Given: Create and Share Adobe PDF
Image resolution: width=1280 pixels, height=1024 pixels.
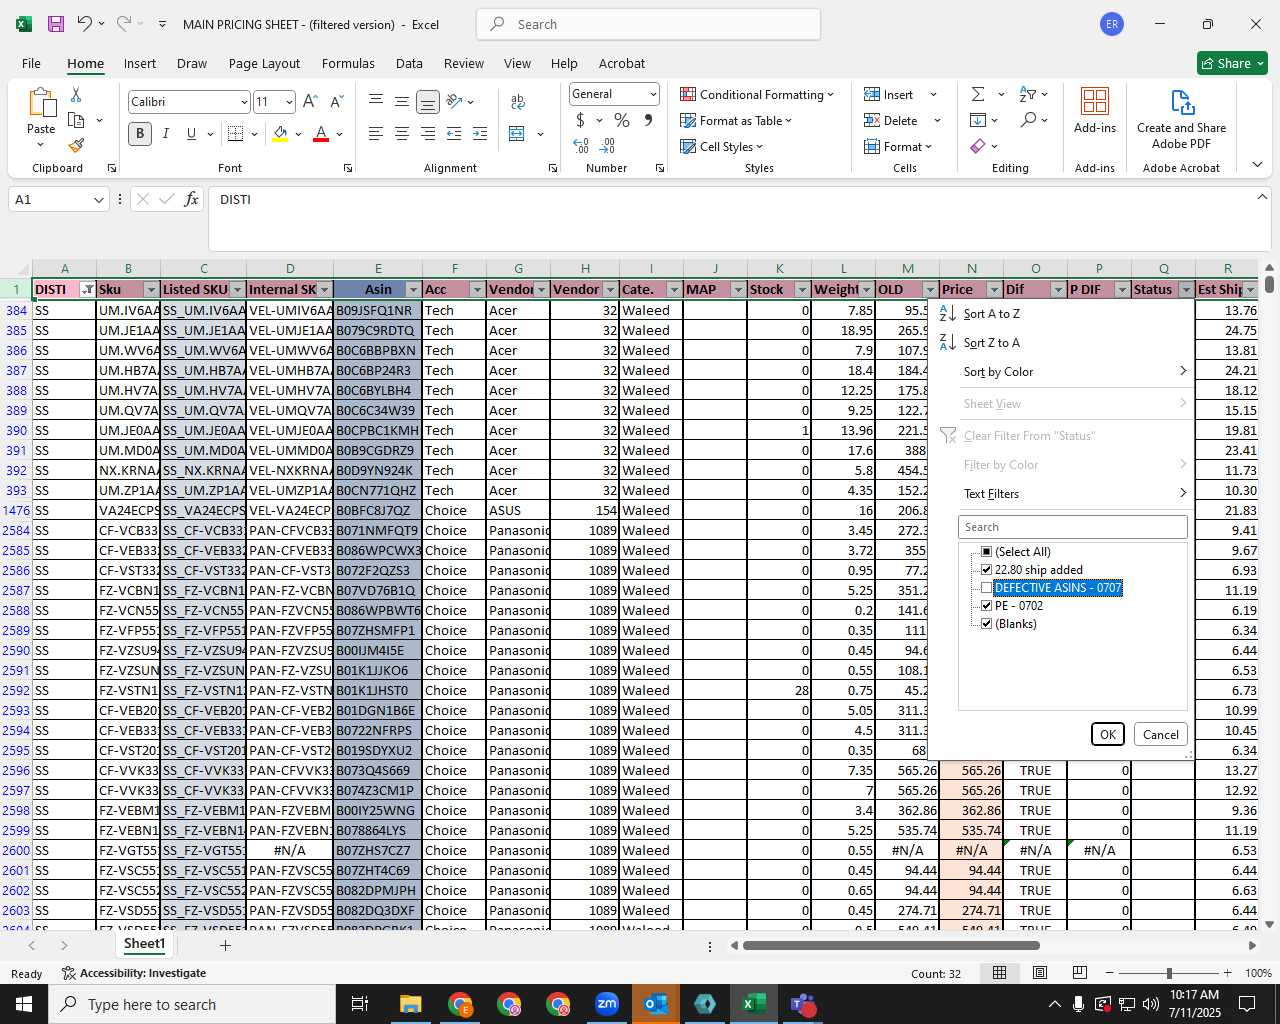Looking at the screenshot, I should pyautogui.click(x=1181, y=119).
